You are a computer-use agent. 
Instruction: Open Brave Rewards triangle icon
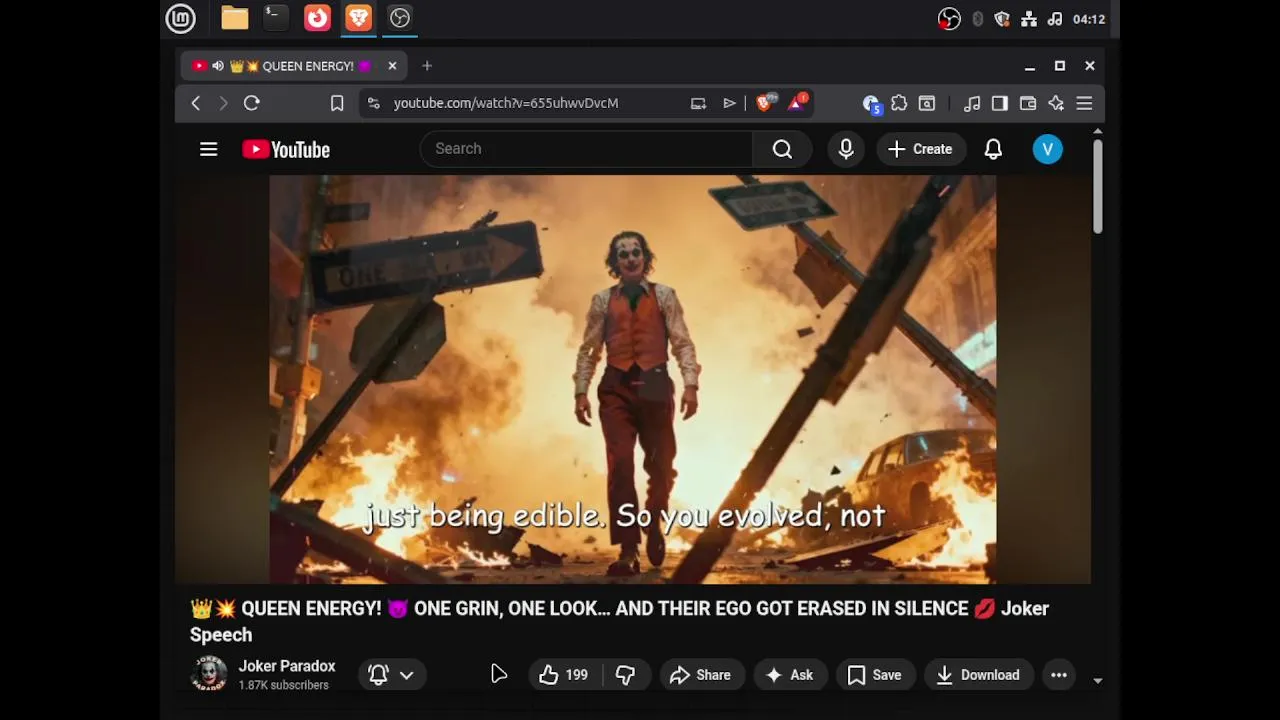tap(797, 103)
